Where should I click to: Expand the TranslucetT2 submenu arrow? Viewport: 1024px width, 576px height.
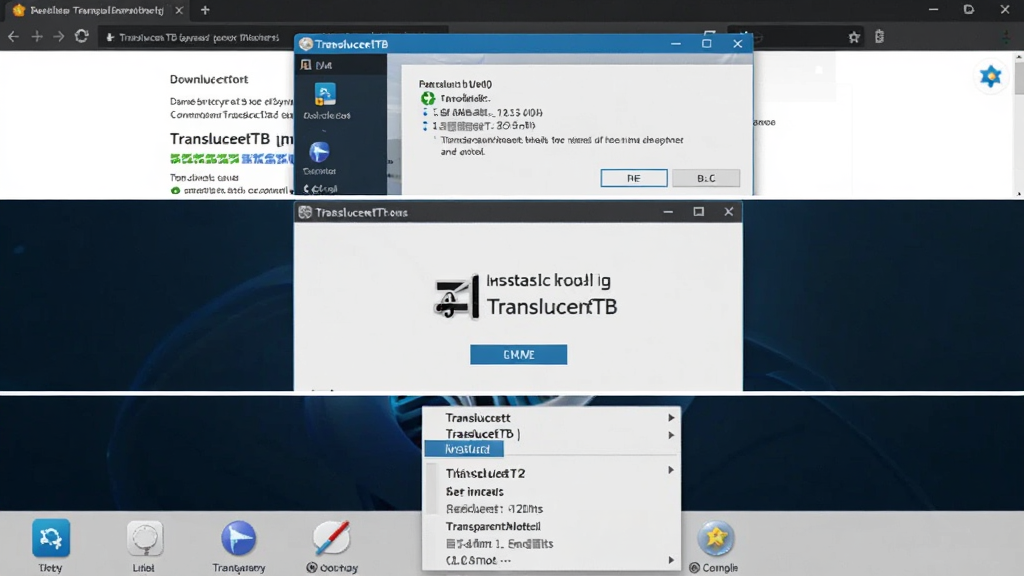coord(671,470)
